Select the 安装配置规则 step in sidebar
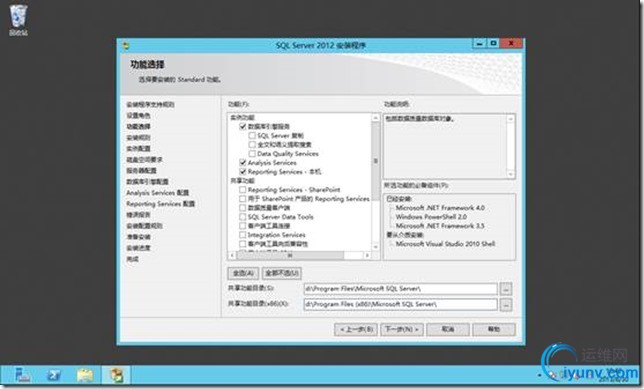Screen dimensions: 644x389 [145, 226]
